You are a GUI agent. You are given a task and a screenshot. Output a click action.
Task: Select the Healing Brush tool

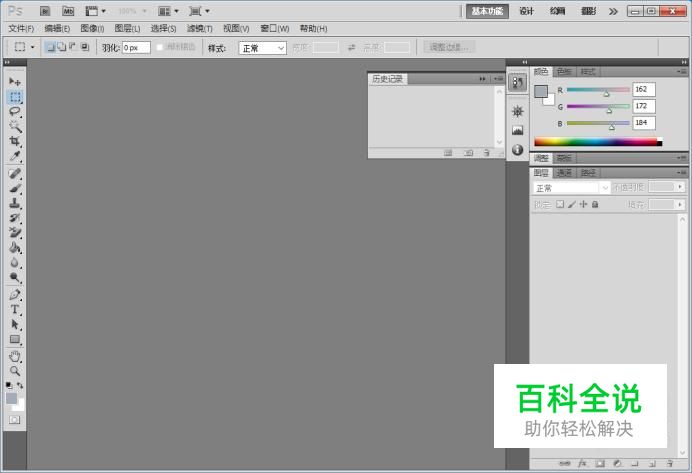[x=15, y=173]
